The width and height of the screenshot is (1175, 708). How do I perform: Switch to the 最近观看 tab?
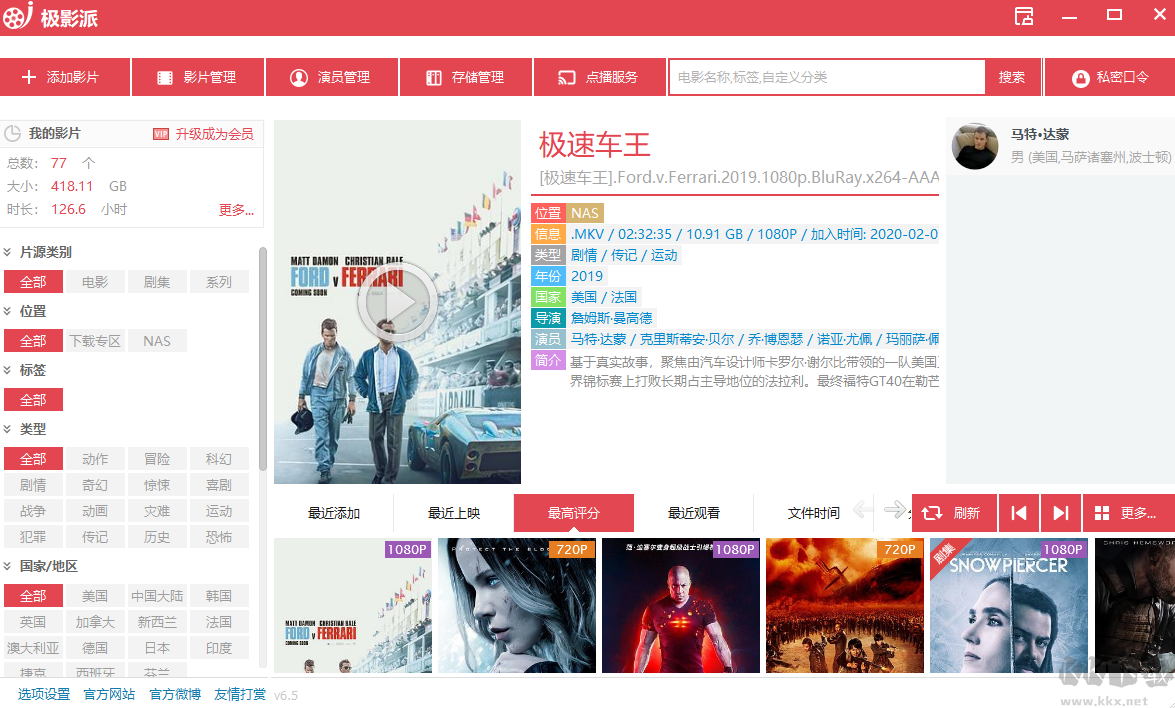click(x=693, y=513)
